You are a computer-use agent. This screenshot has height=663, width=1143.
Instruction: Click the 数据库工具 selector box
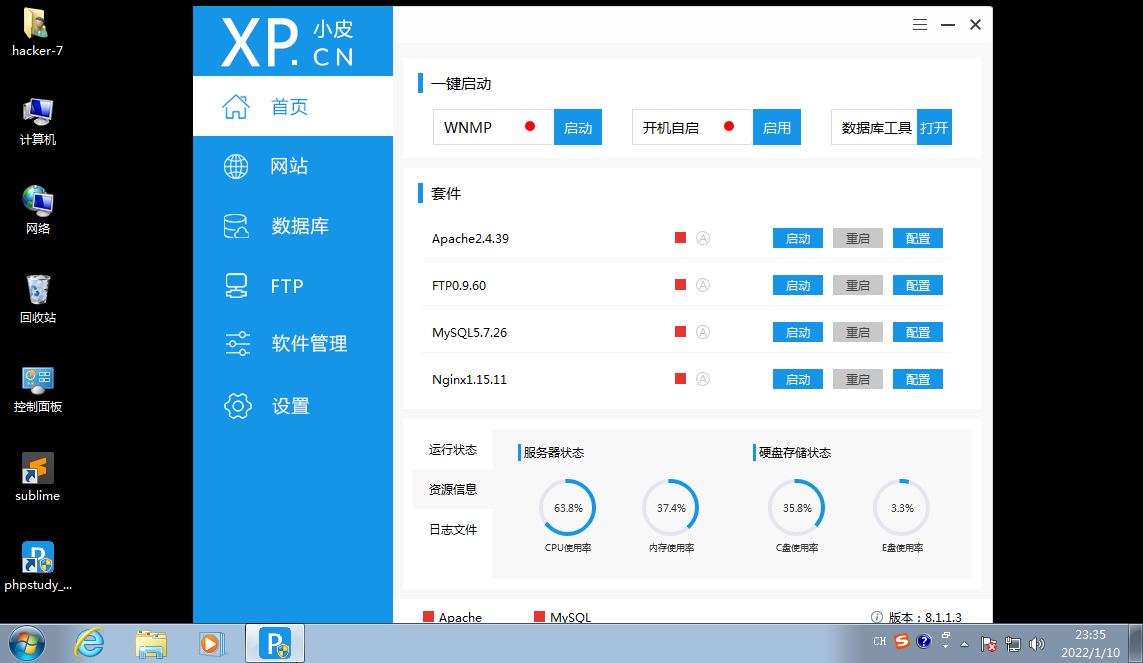(874, 127)
